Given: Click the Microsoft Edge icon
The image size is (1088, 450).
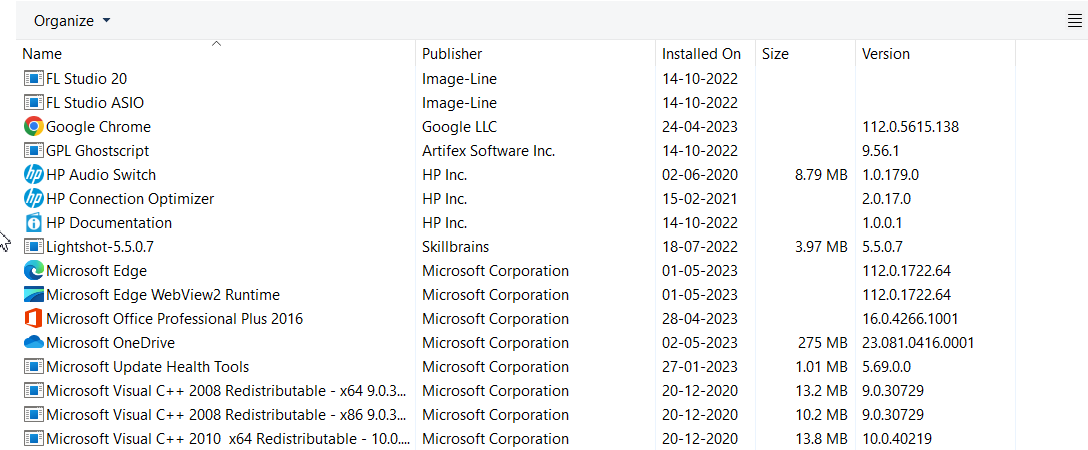Looking at the screenshot, I should click(x=33, y=271).
